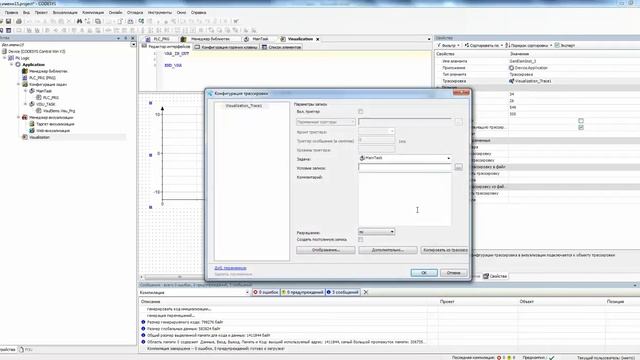Open the Sort by dropdown in properties panel
The width and height of the screenshot is (640, 360).
(483, 45)
